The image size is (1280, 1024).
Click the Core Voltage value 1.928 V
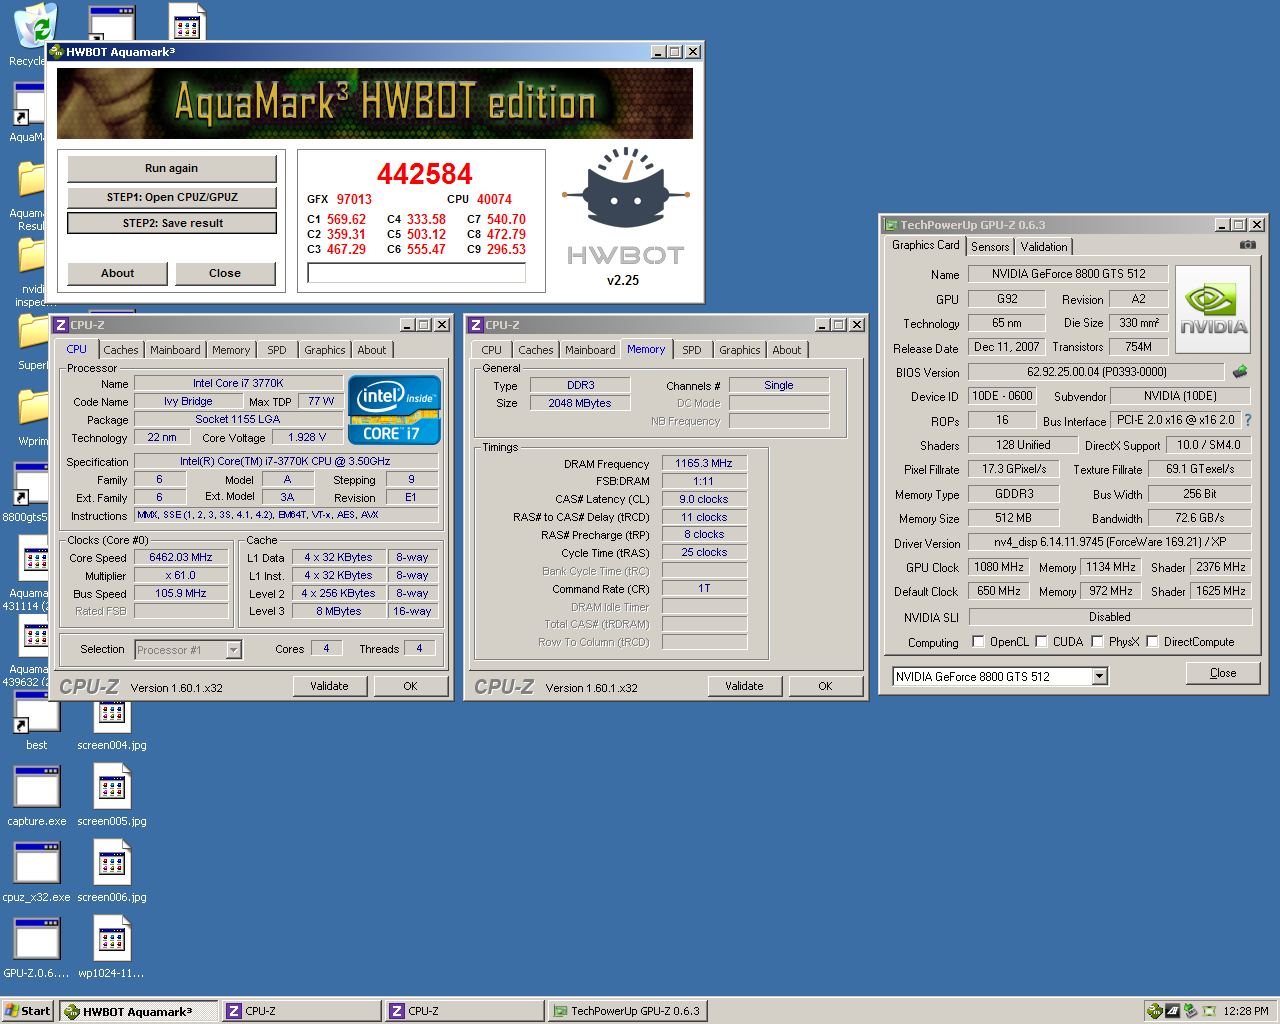pos(307,438)
